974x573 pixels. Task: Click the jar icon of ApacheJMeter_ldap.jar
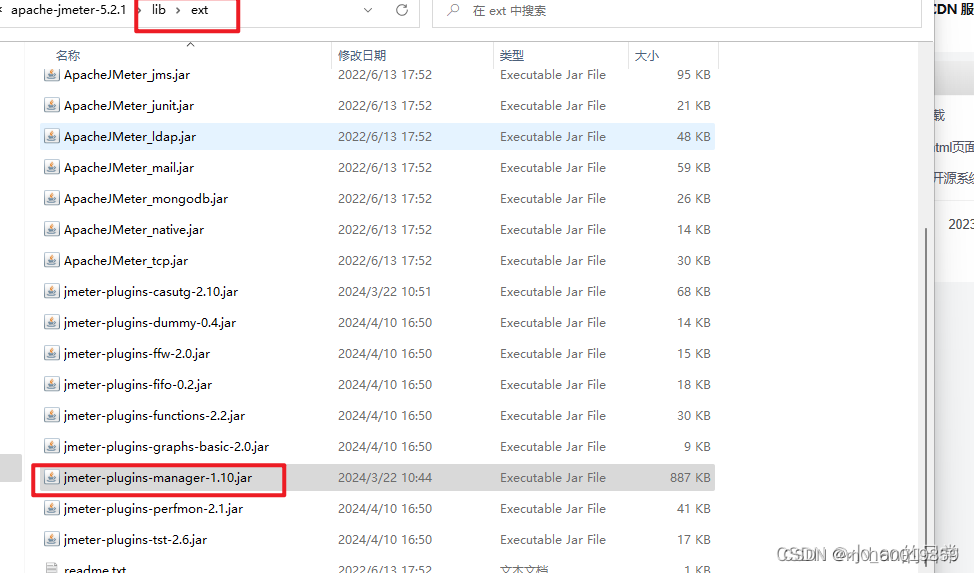click(52, 137)
